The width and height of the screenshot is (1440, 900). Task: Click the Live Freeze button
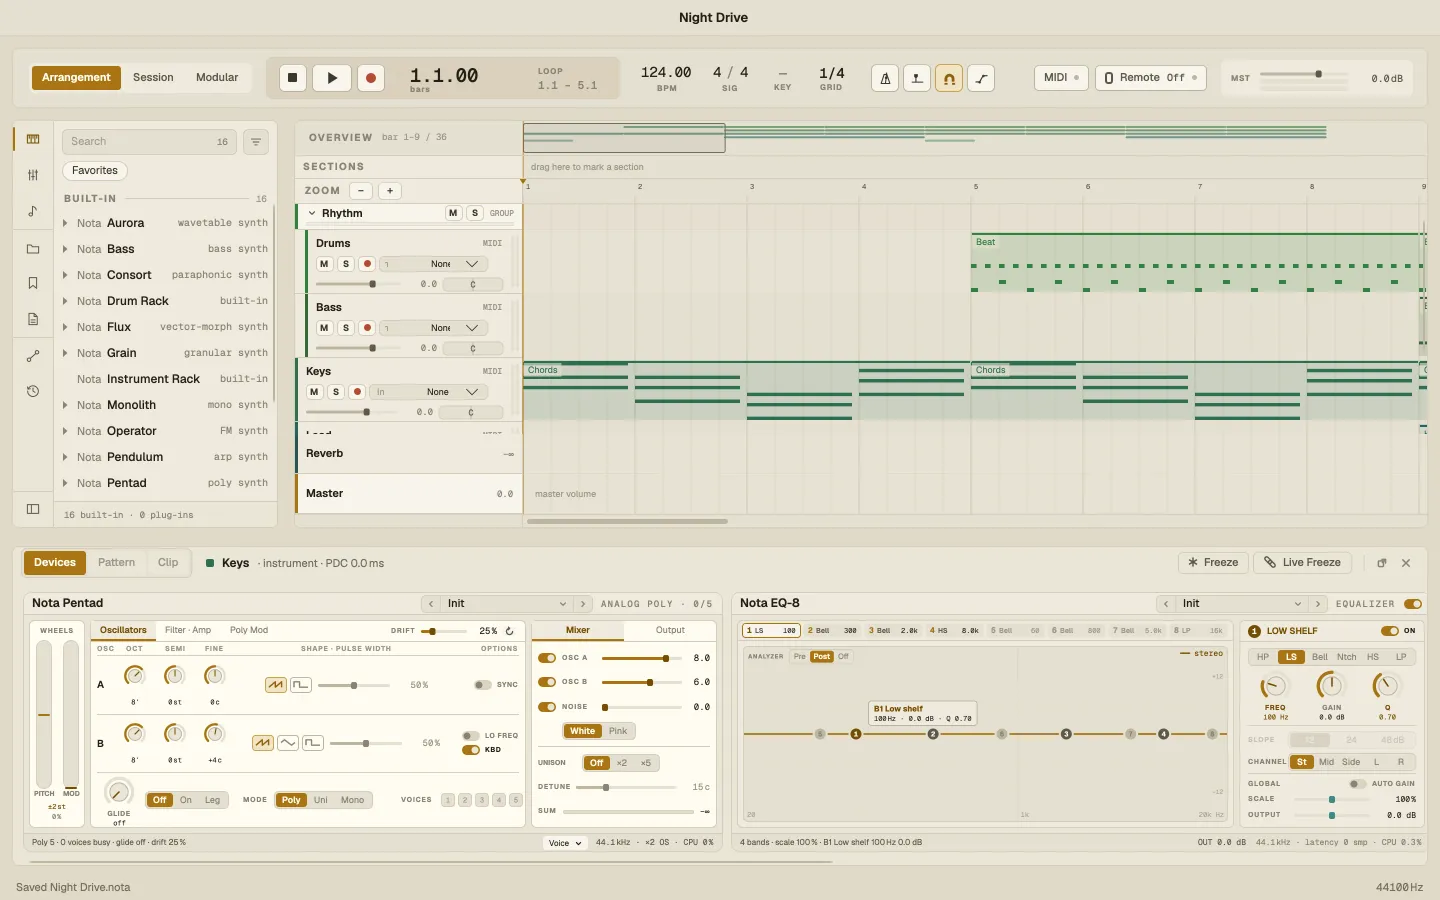click(1302, 563)
